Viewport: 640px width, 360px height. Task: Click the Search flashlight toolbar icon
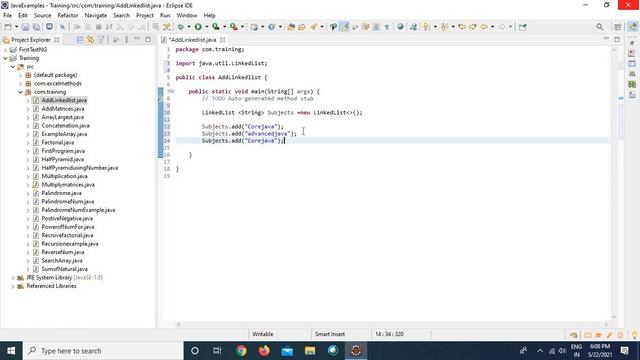(x=313, y=27)
